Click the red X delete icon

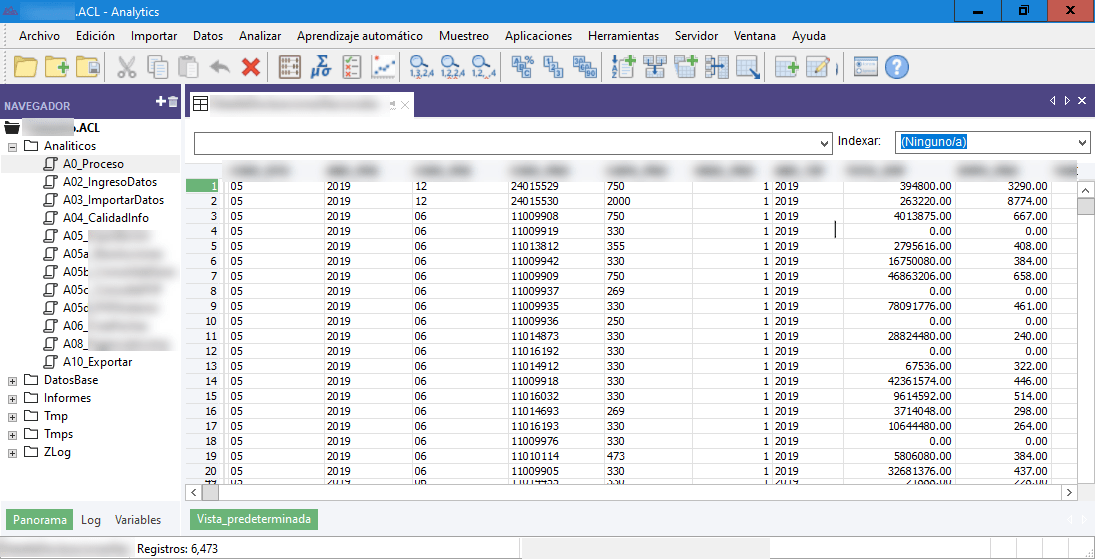[x=251, y=67]
